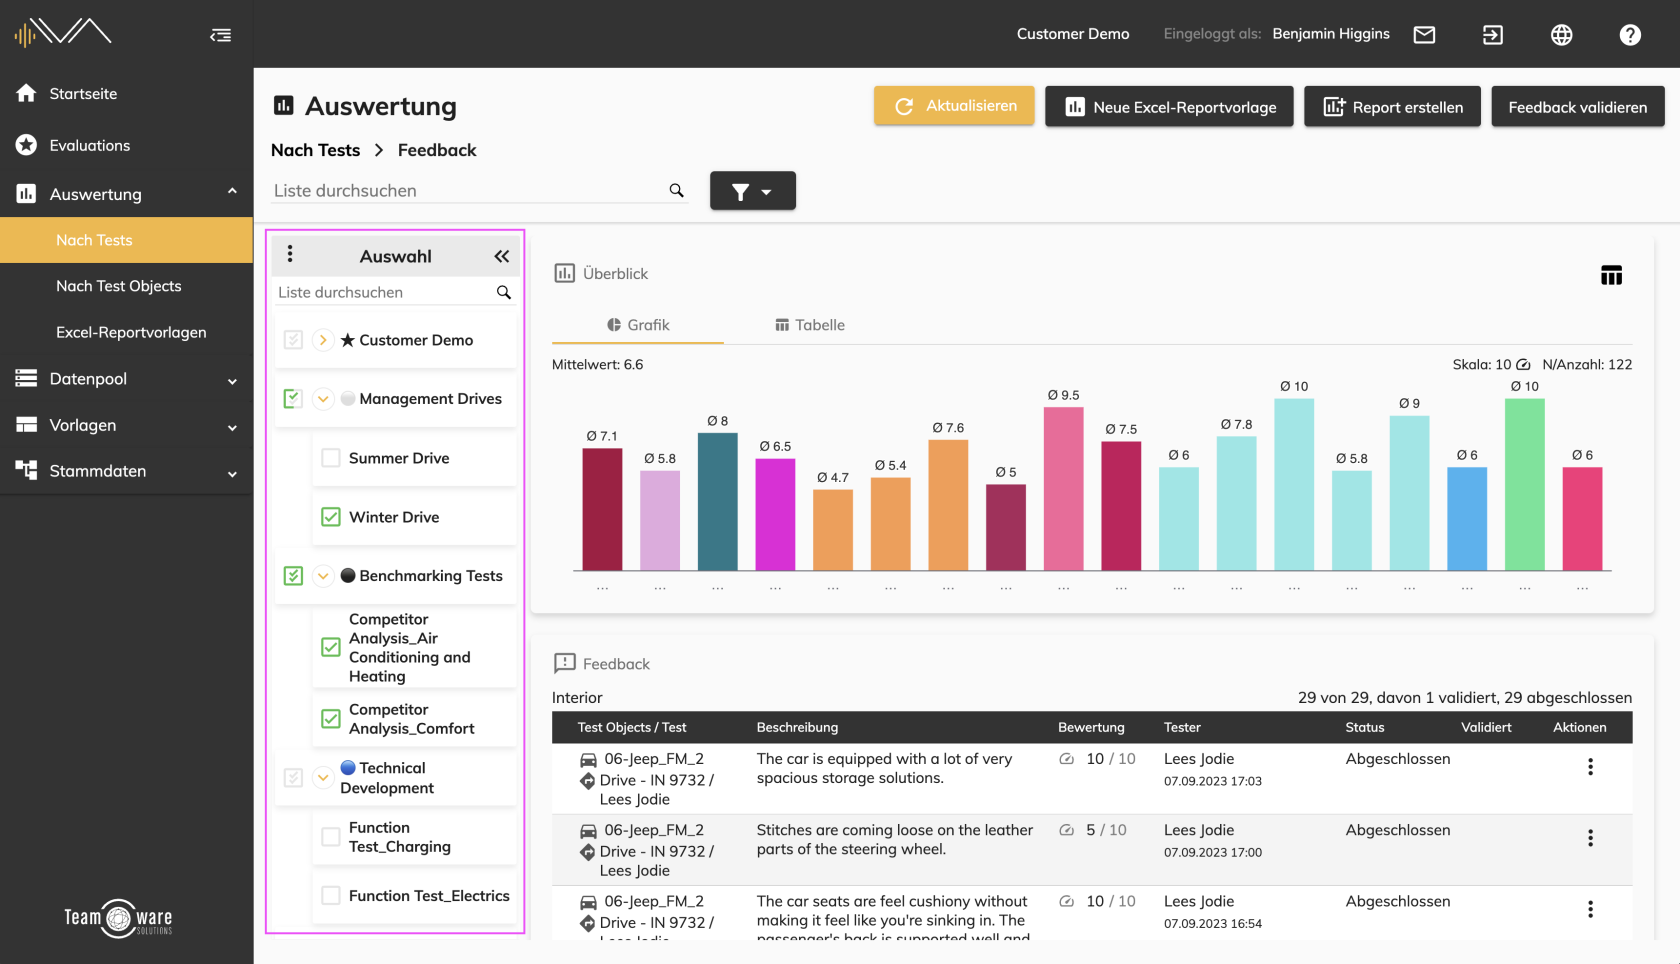Collapse the sidebar menu icon

(x=221, y=35)
